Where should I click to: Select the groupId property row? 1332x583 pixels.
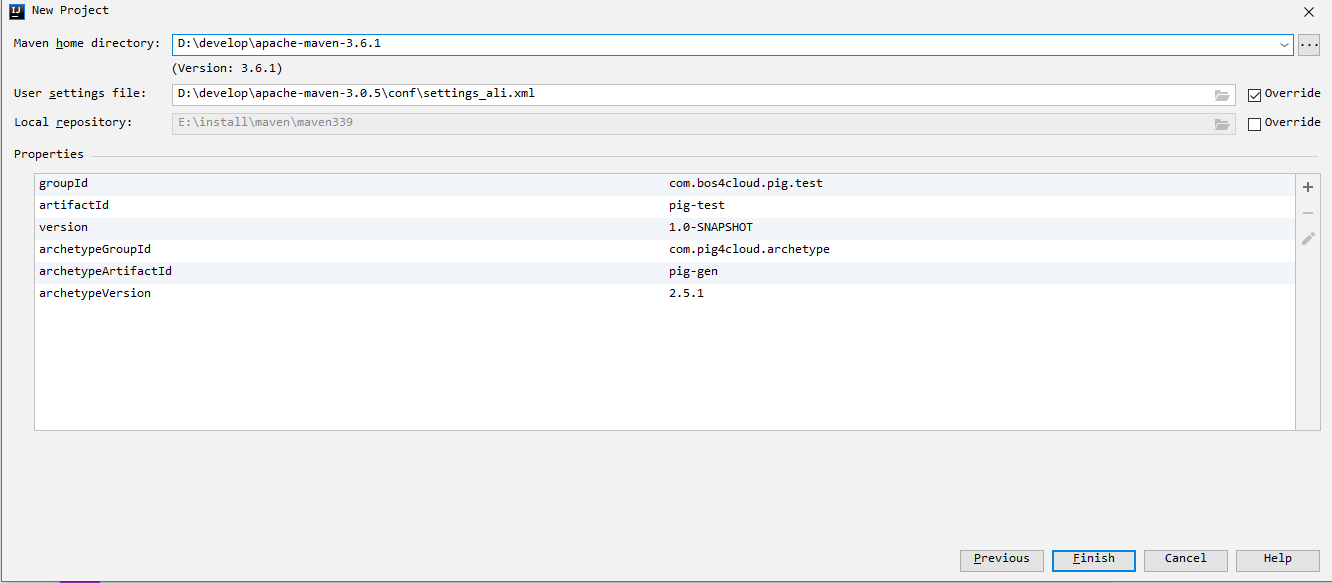[664, 184]
